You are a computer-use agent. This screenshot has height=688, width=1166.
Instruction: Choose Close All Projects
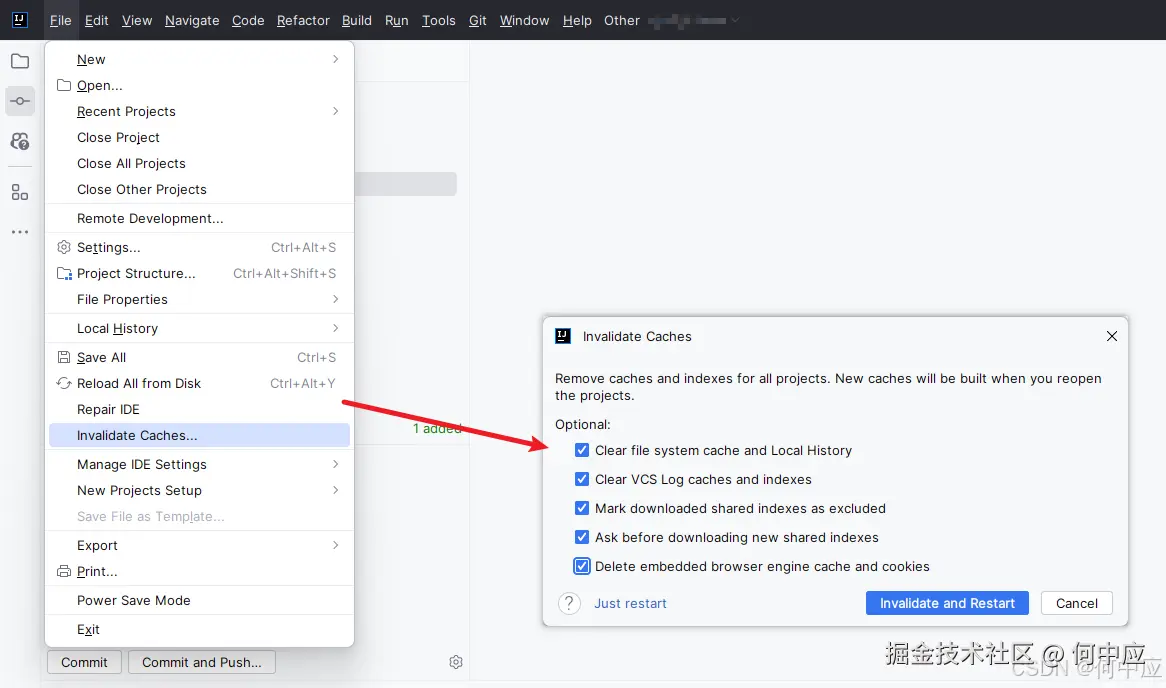tap(199, 163)
